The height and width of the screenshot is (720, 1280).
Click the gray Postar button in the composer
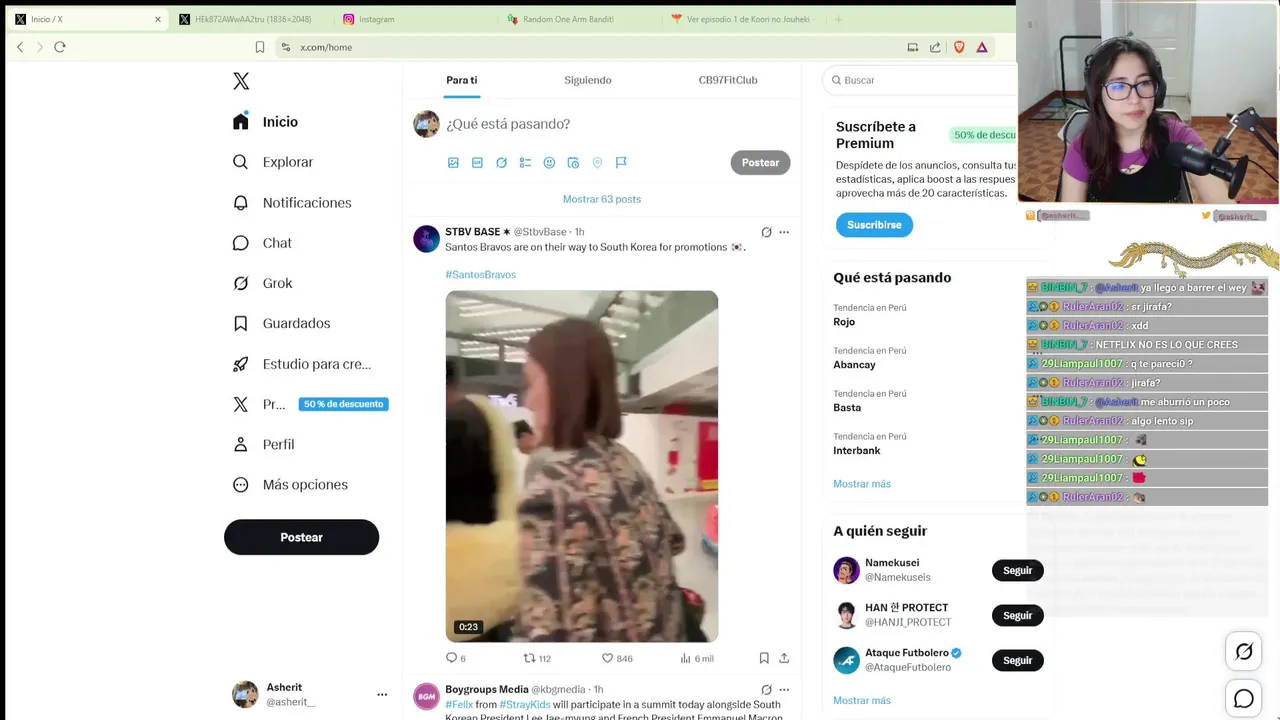[x=760, y=163]
